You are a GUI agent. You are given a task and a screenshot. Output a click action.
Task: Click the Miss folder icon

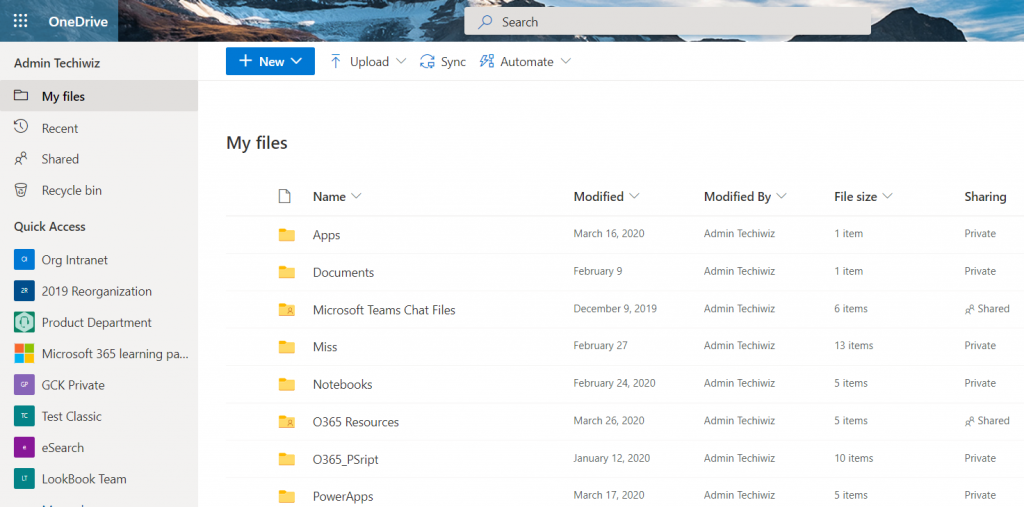[287, 347]
